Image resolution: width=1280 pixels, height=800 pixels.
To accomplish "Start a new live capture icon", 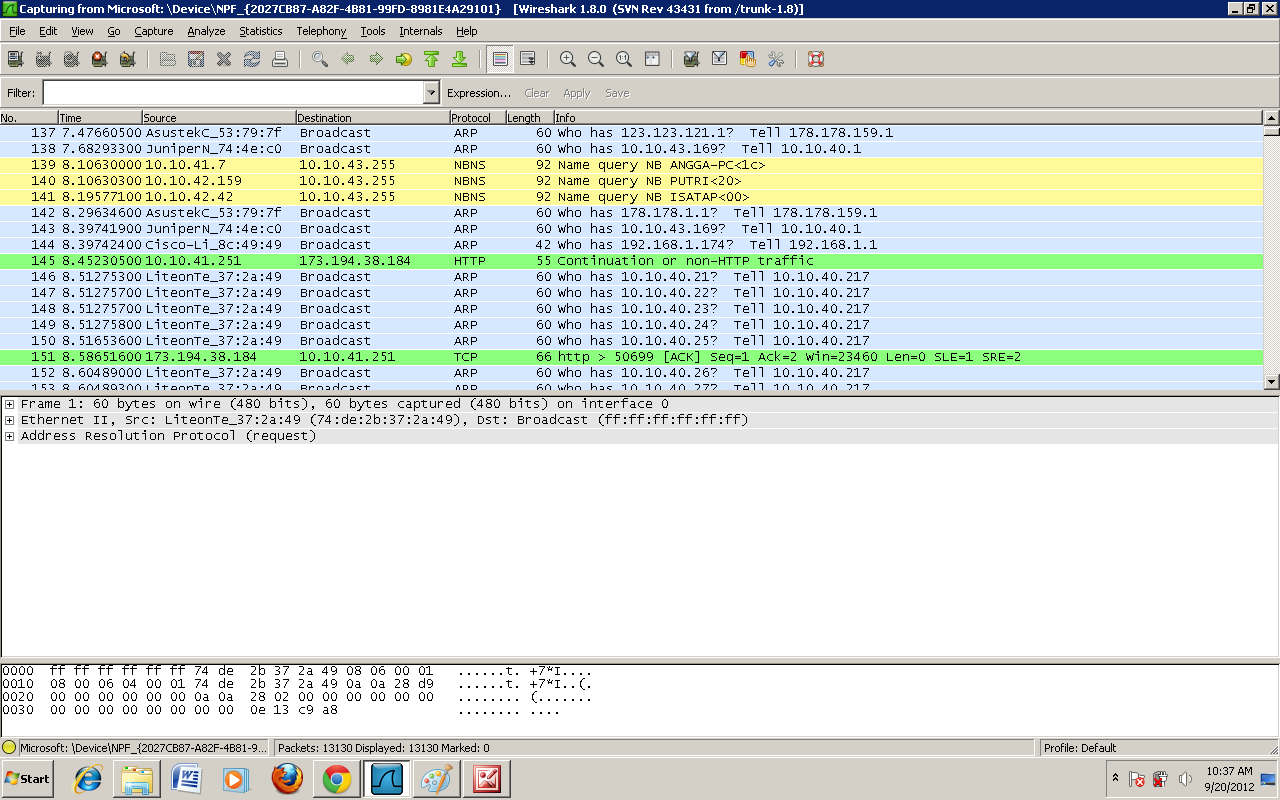I will 71,59.
